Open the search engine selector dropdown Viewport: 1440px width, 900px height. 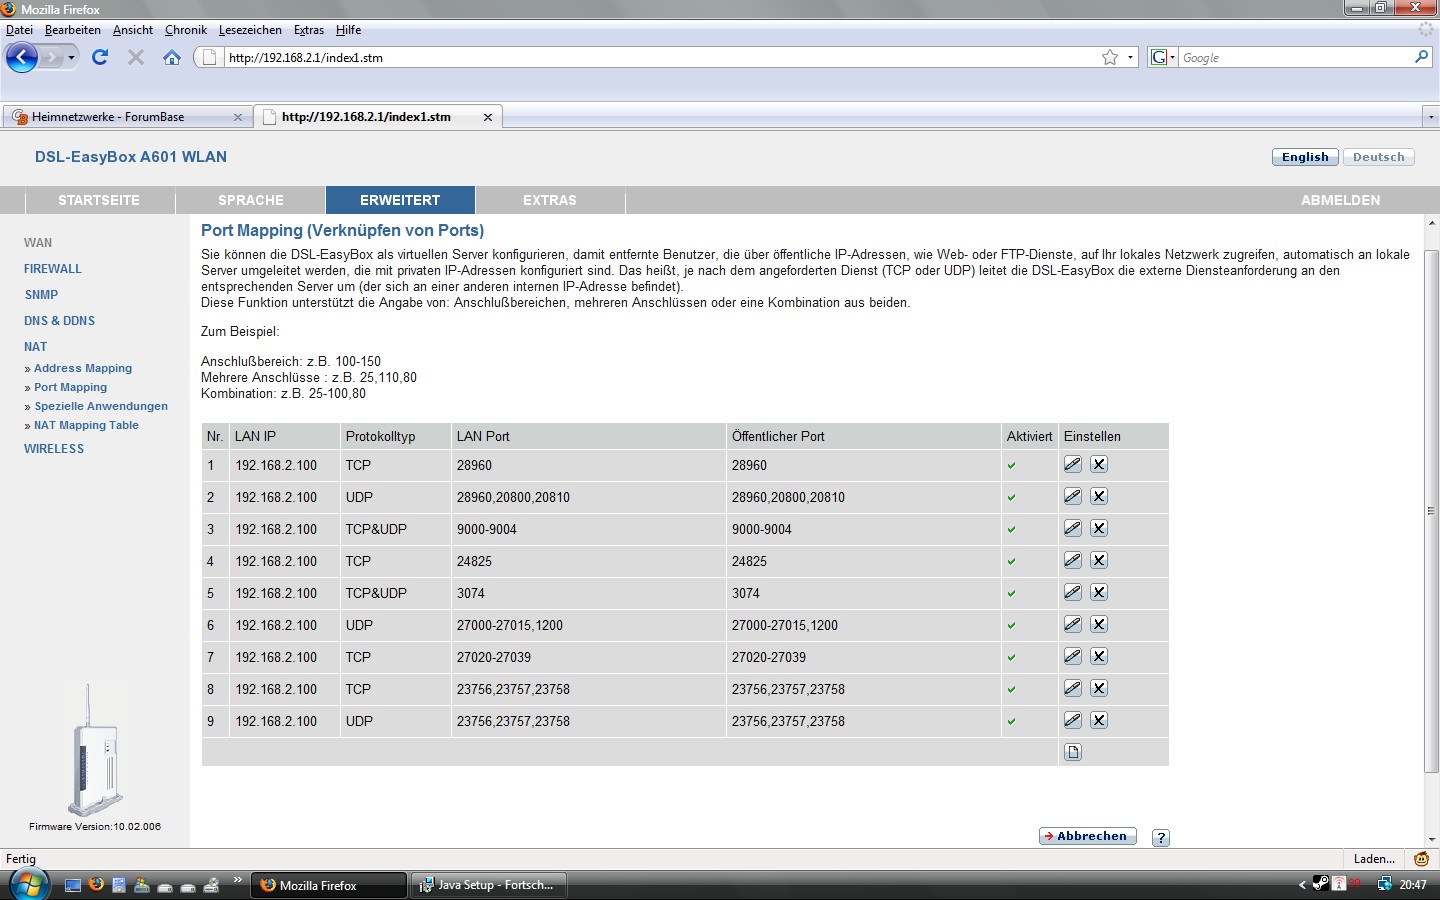tap(1162, 57)
